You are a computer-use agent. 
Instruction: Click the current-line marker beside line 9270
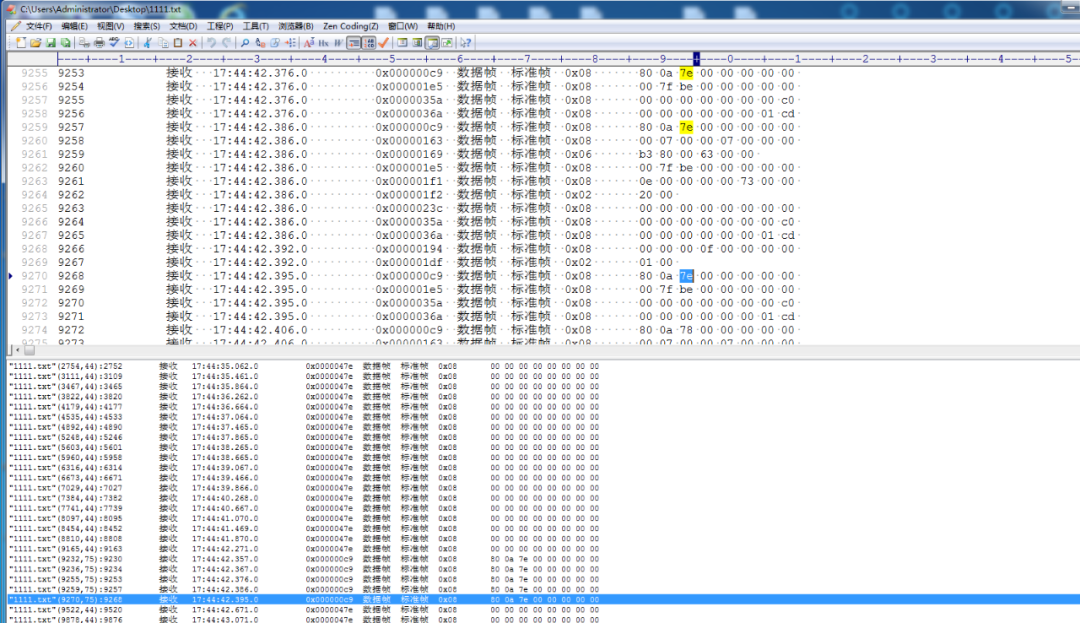(10, 276)
